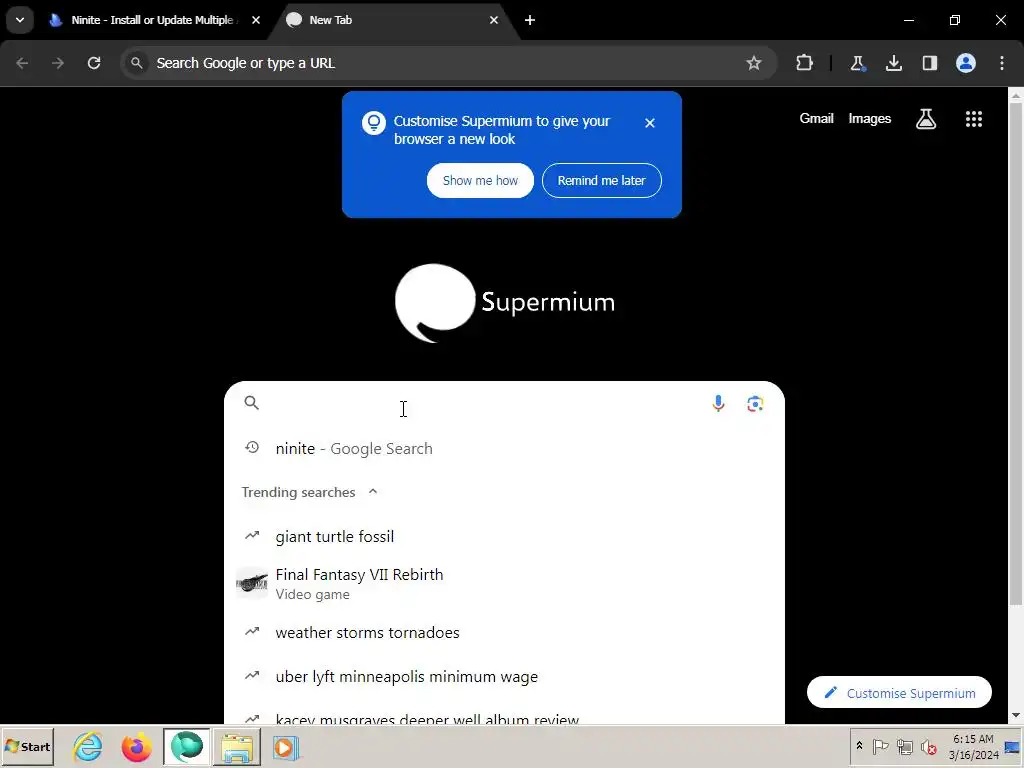This screenshot has width=1024, height=768.
Task: Focus the address bar URL field
Action: coord(431,63)
